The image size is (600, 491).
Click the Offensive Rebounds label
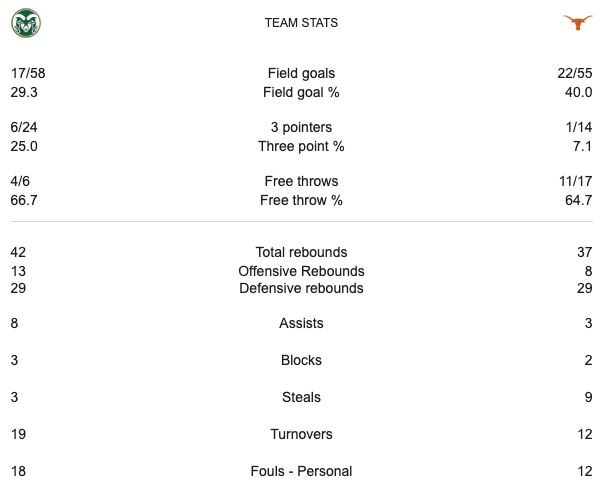pos(301,271)
